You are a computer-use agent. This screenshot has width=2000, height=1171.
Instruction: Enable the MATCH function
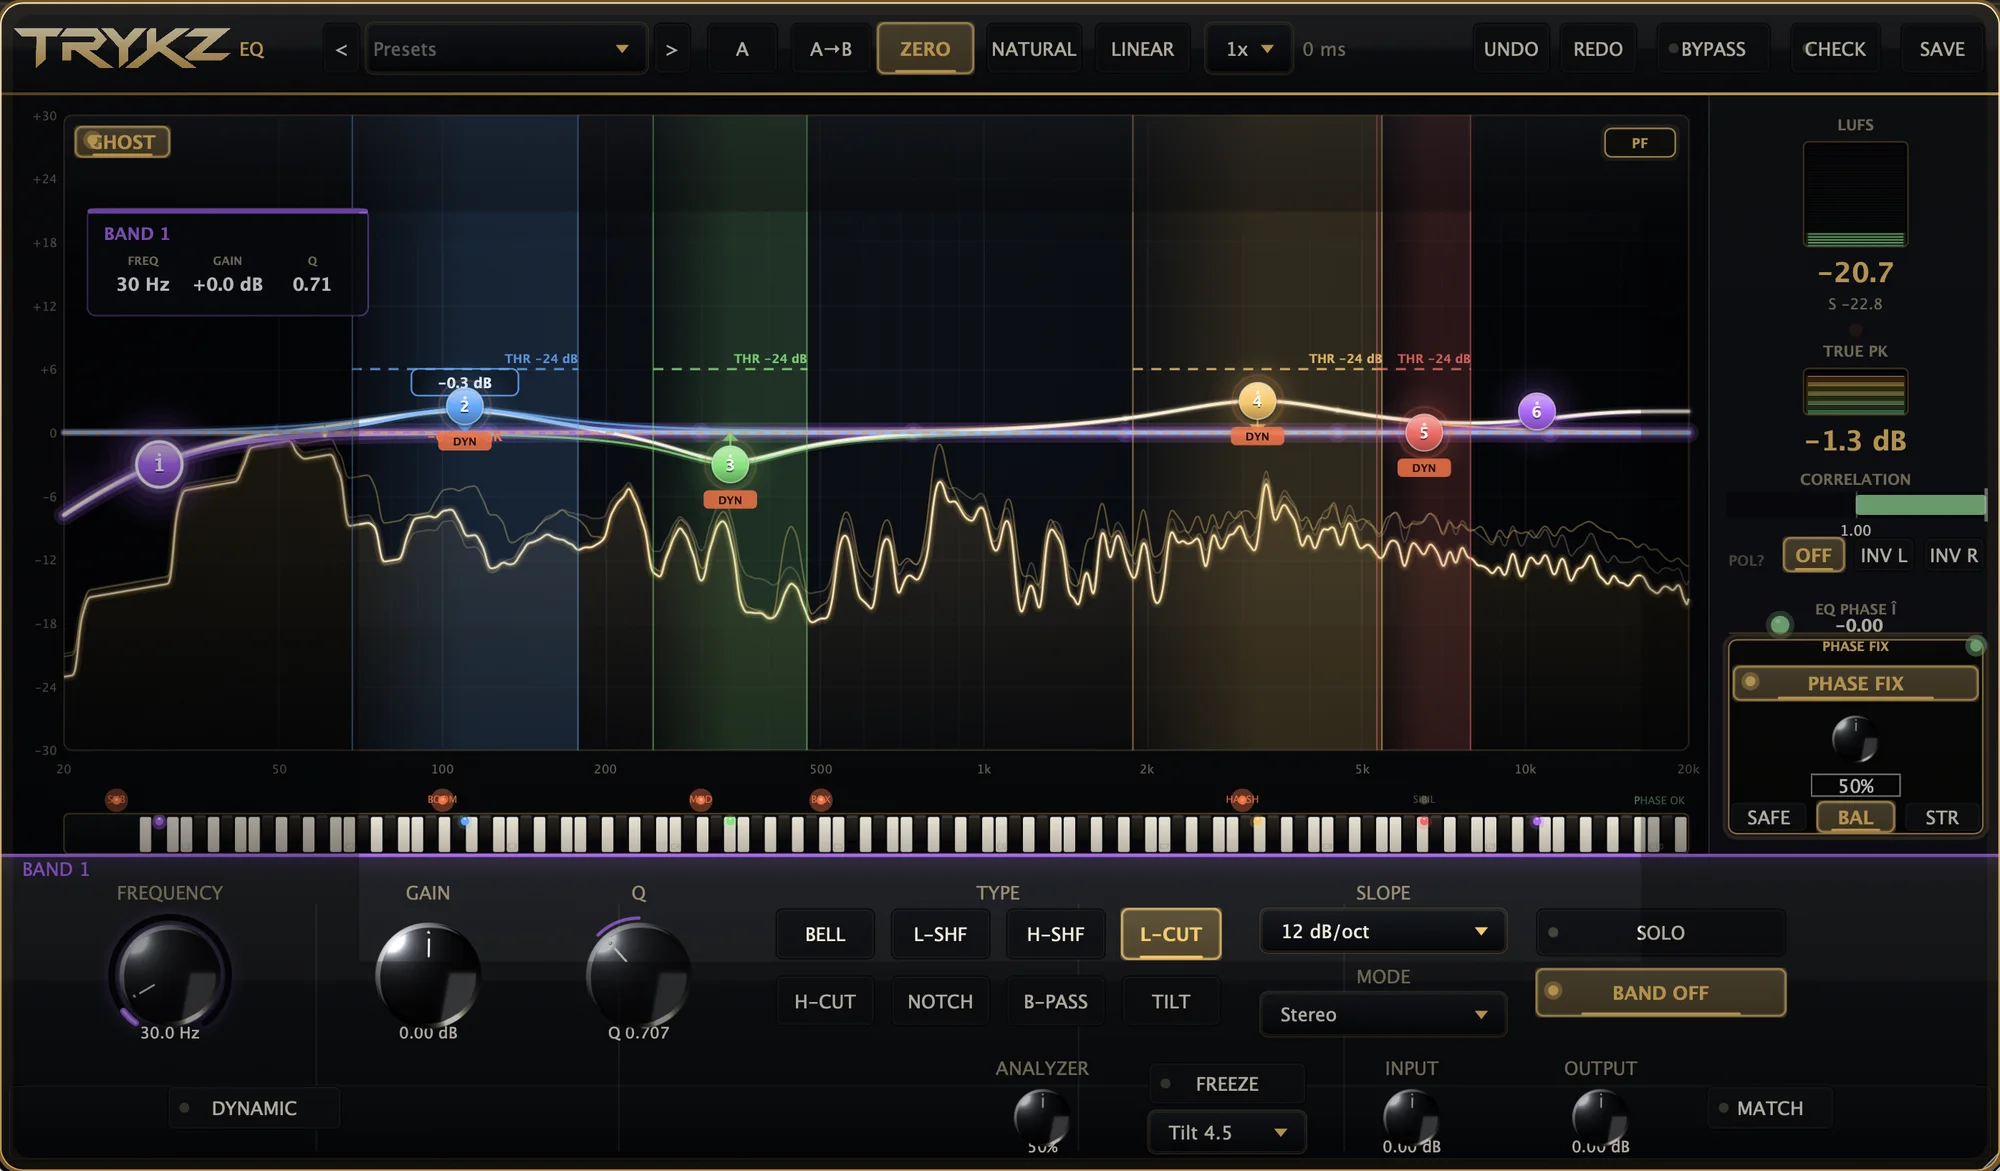click(1770, 1108)
